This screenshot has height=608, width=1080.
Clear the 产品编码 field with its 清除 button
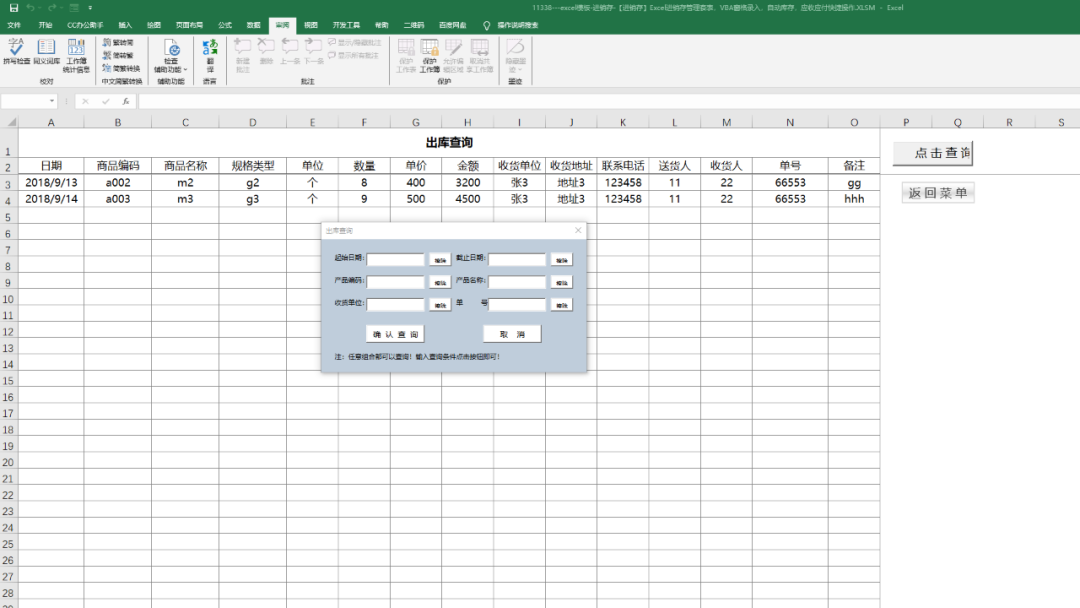pyautogui.click(x=440, y=282)
